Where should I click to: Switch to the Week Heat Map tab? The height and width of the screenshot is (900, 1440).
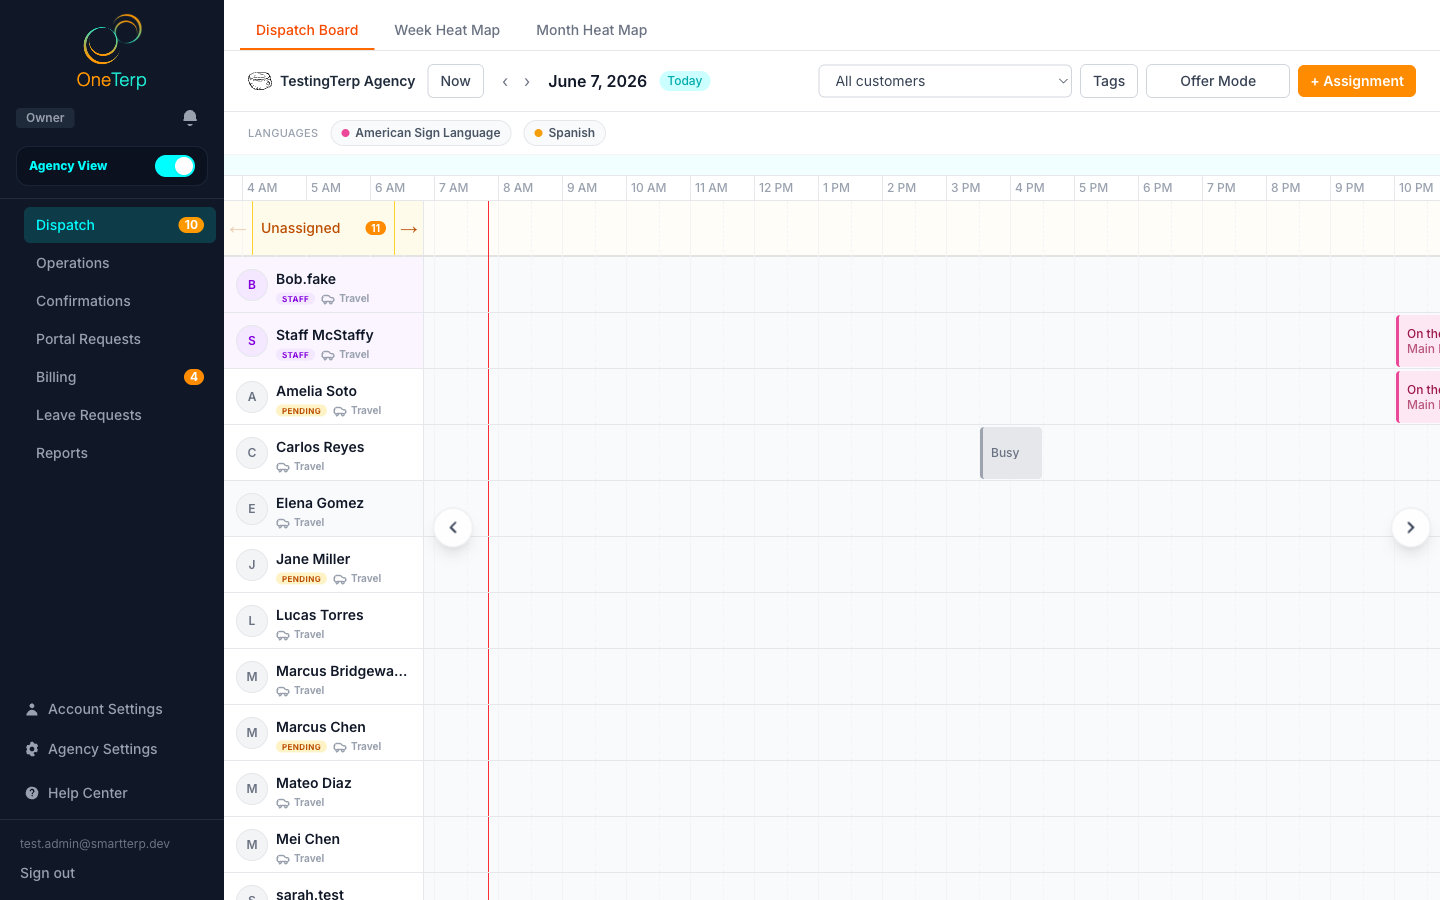447,30
